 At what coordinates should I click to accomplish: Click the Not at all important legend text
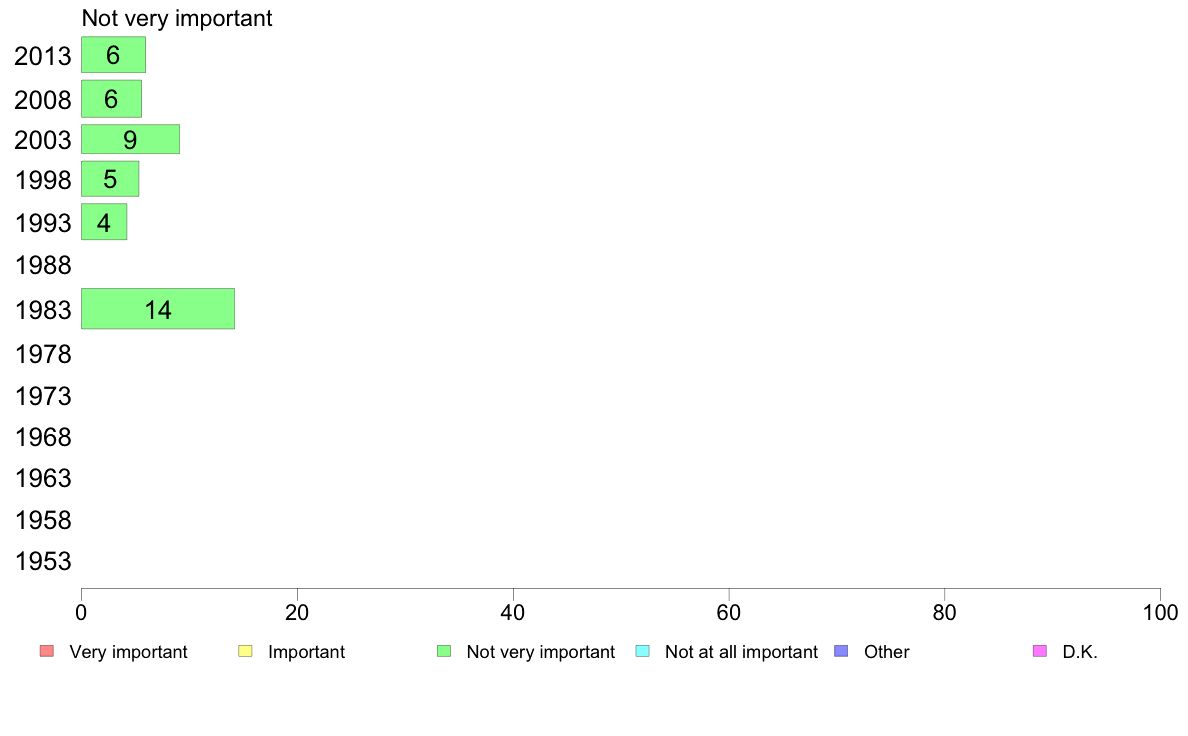pos(741,652)
